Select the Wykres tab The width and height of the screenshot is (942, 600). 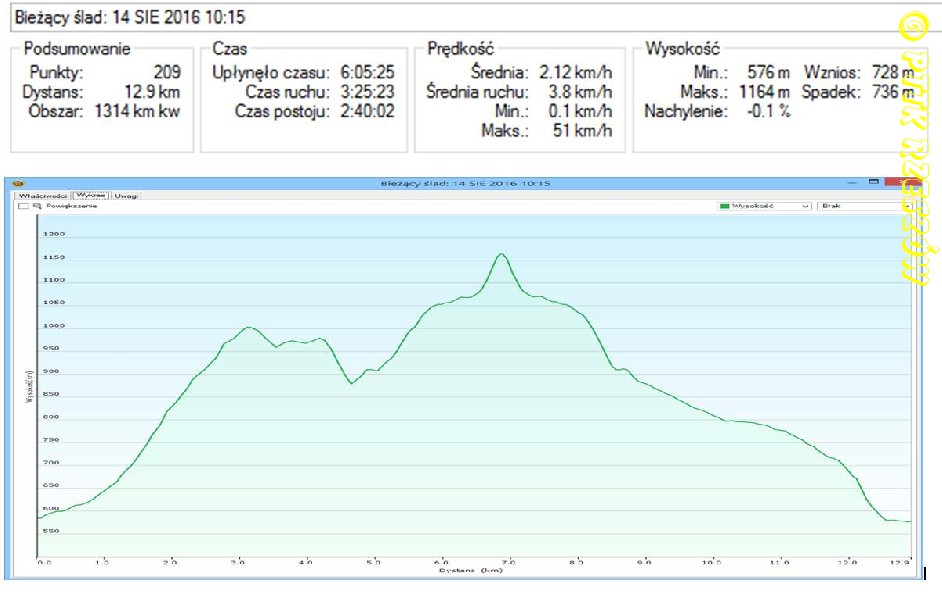pos(91,196)
